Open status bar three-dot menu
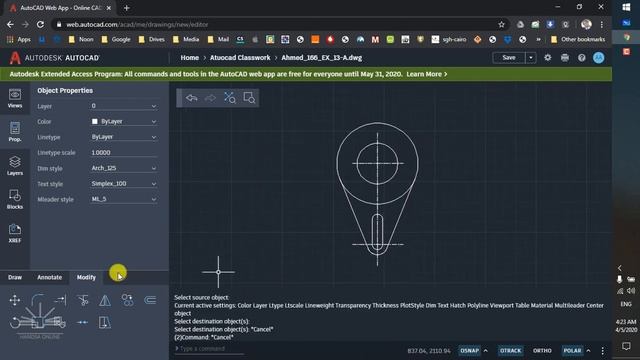This screenshot has width=640, height=360. tap(602, 351)
